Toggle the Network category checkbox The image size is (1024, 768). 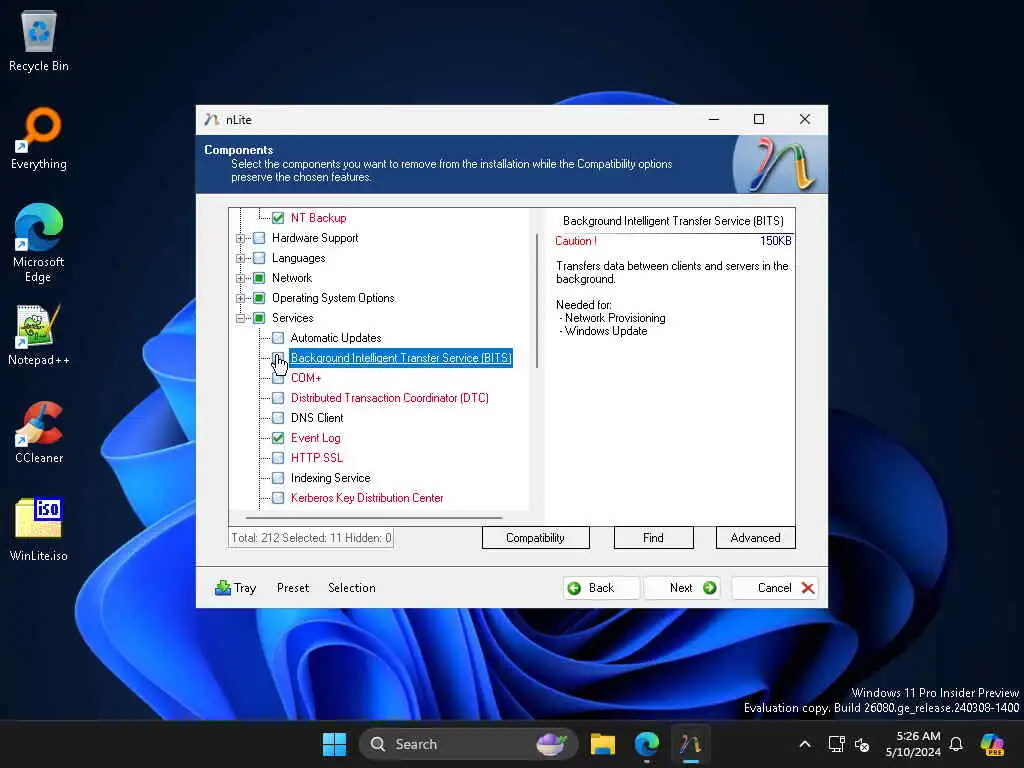click(259, 278)
